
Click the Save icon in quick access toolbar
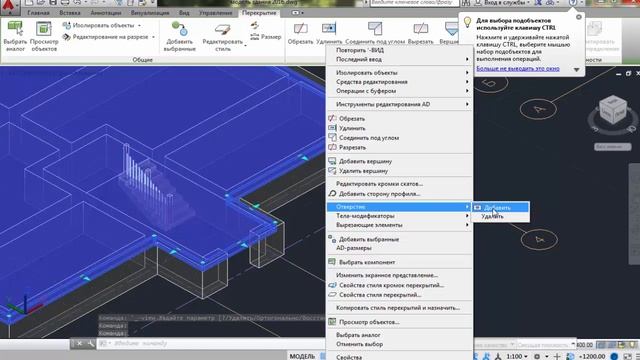[x=53, y=2]
